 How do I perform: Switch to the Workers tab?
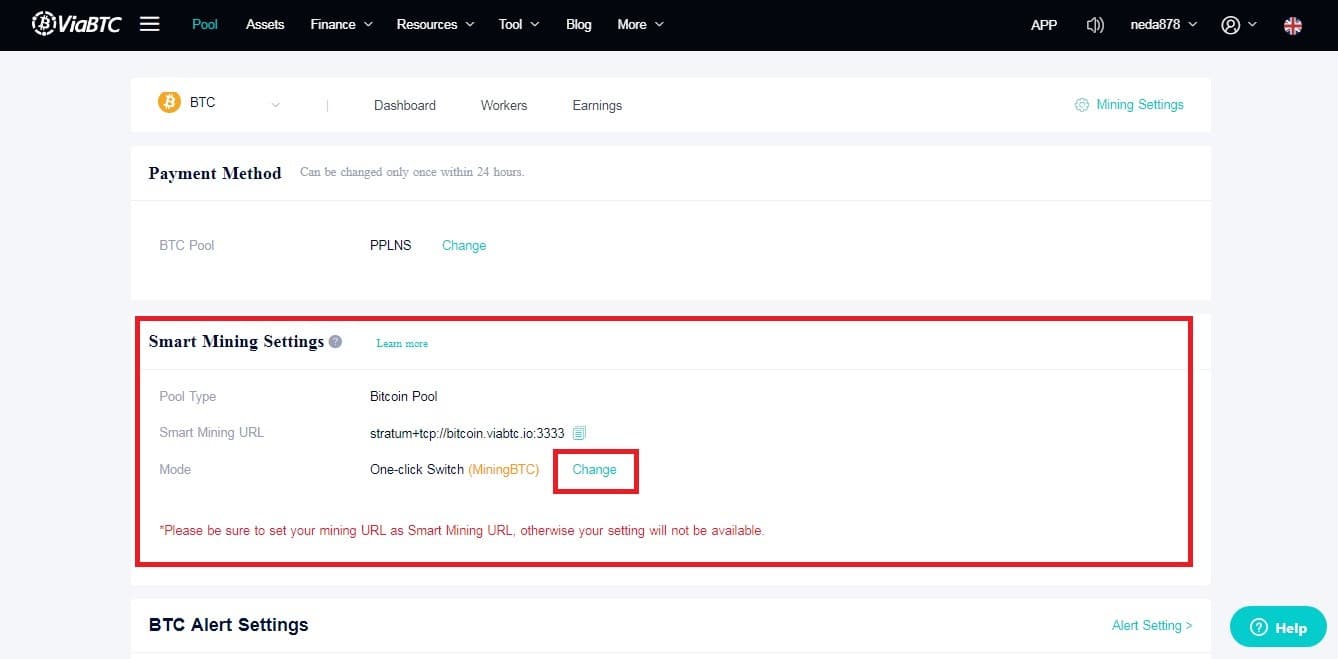504,105
